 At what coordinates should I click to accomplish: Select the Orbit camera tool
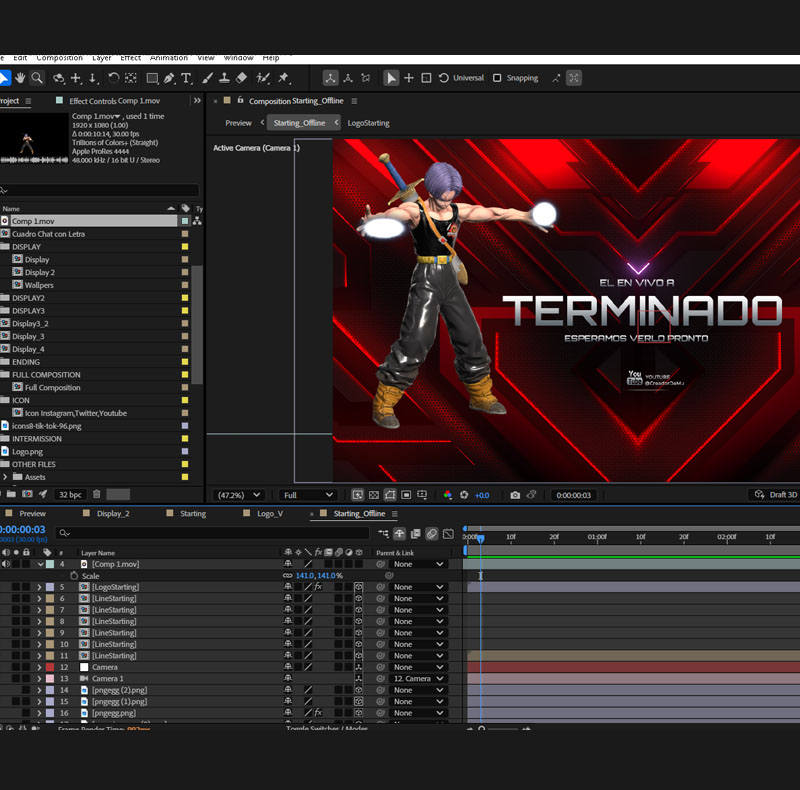pos(59,78)
